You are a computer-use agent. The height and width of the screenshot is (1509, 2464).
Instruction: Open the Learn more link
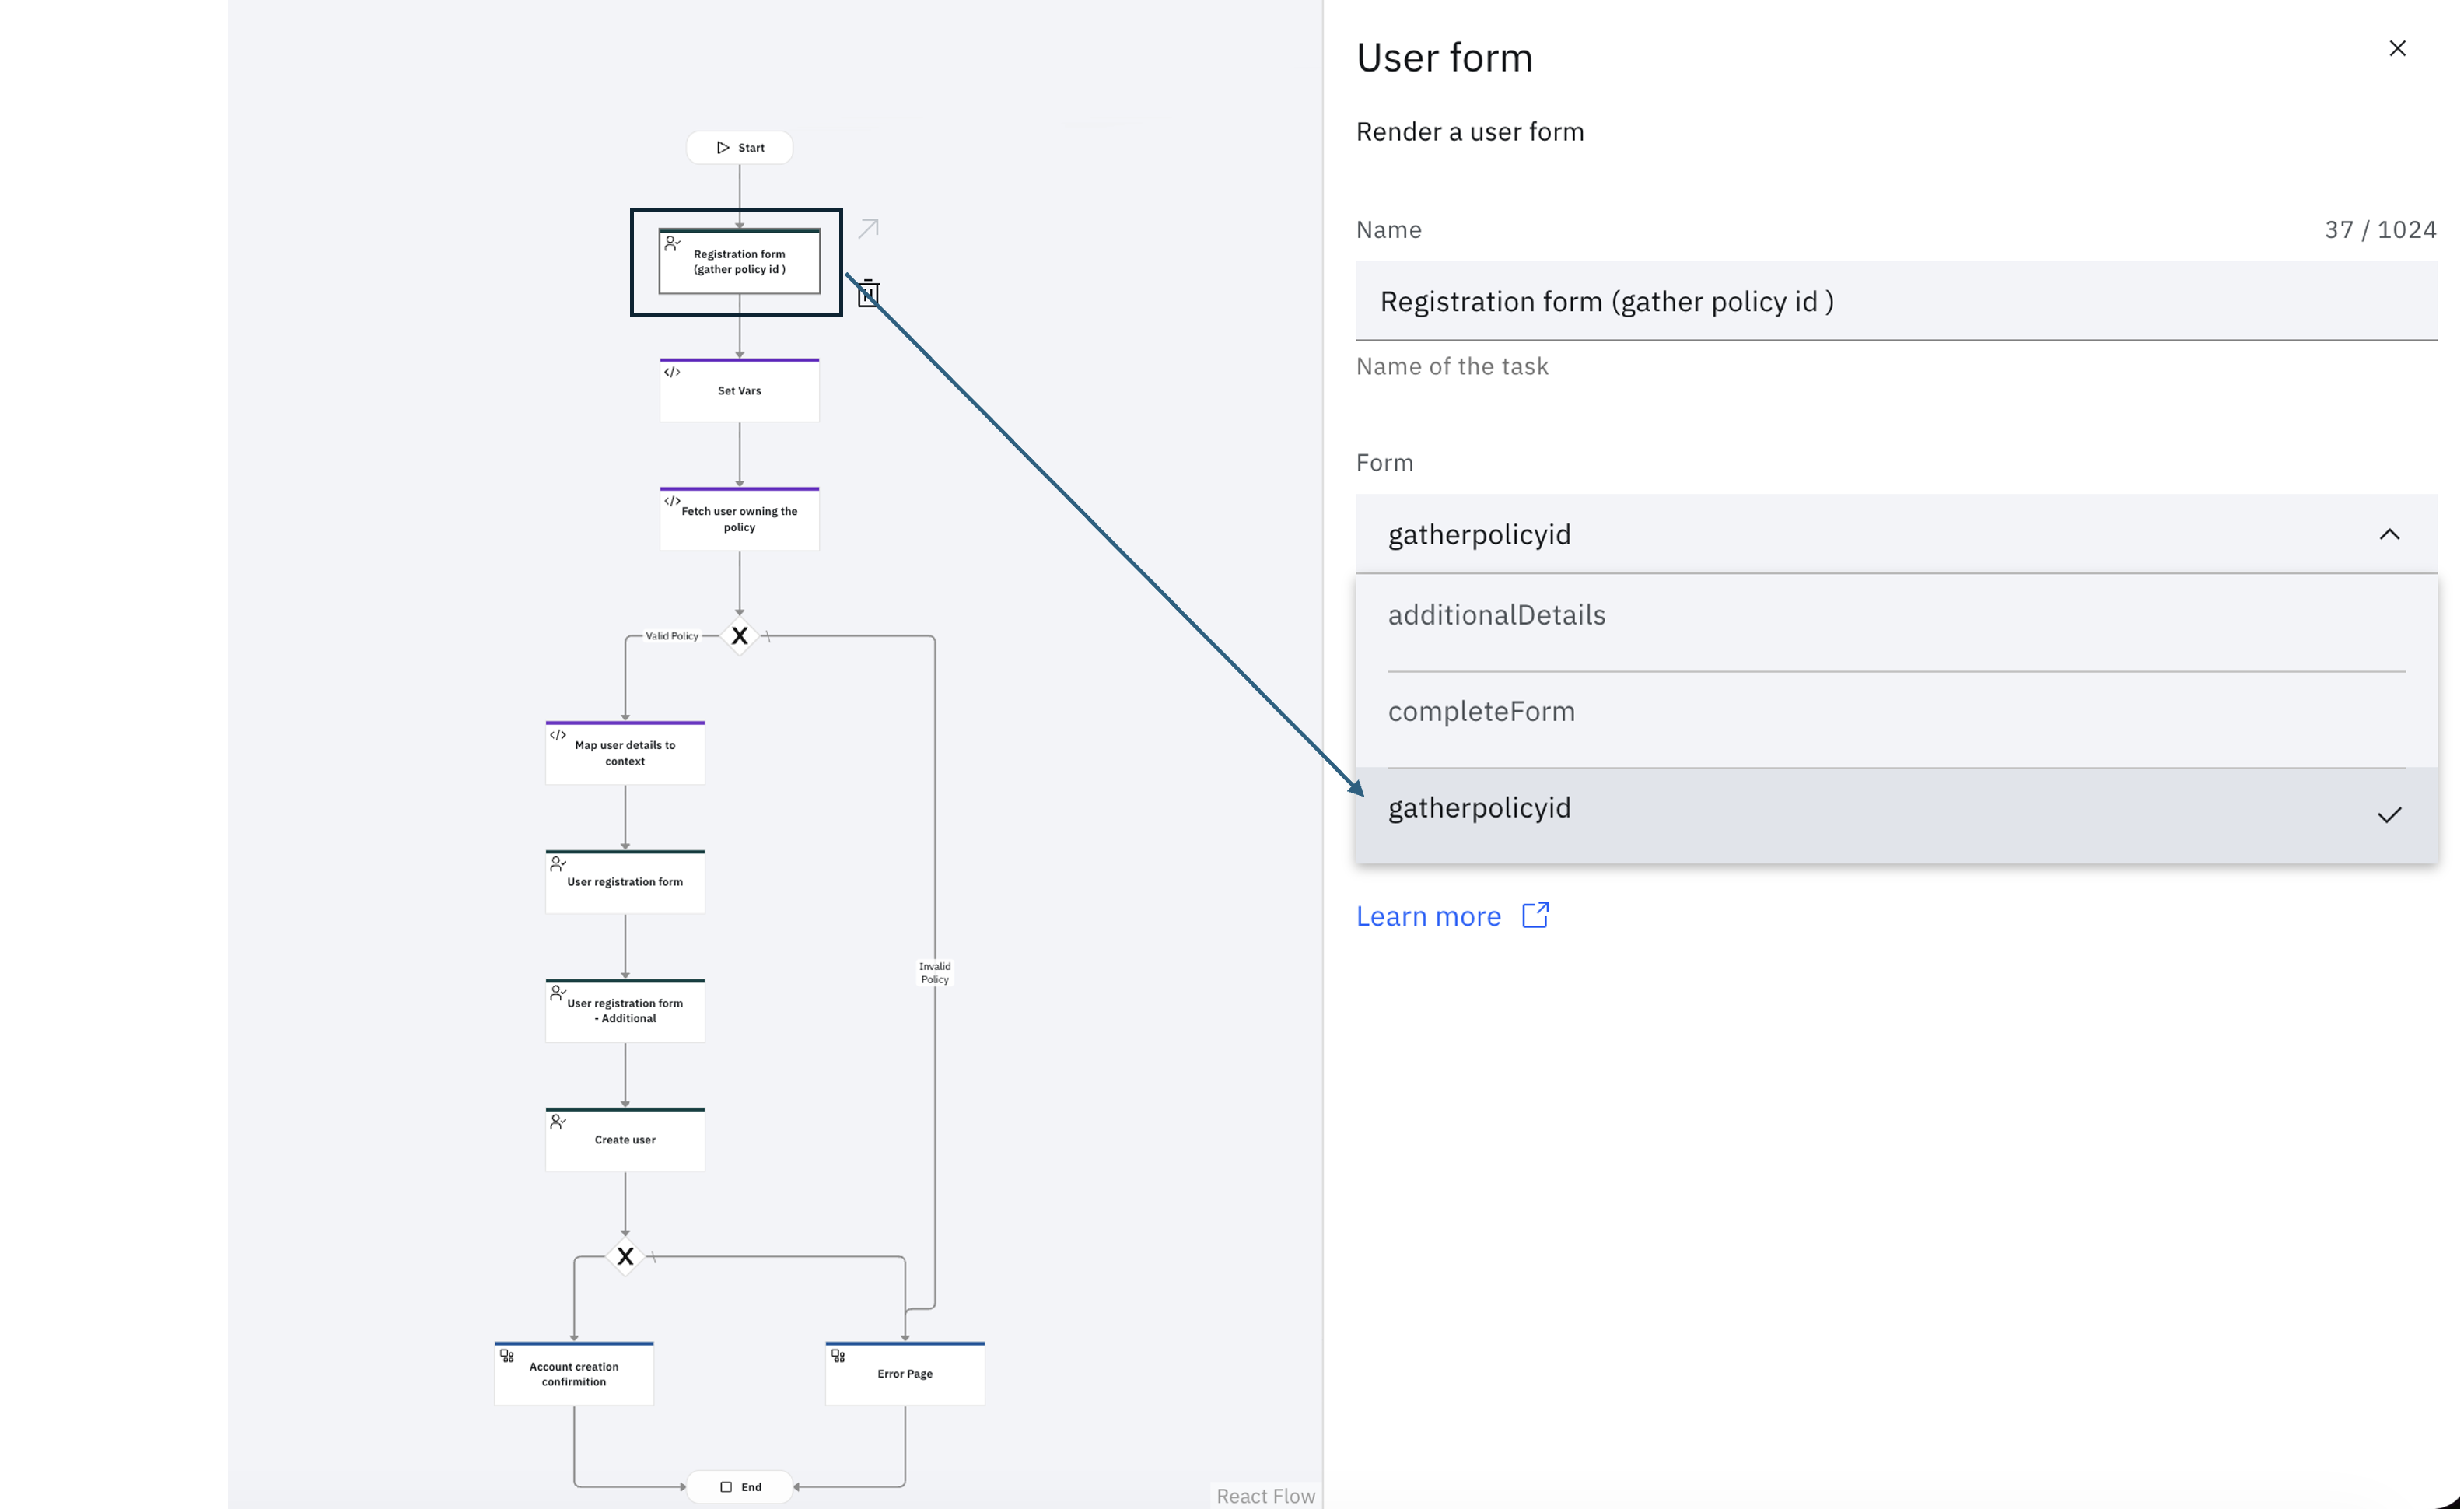(1428, 916)
